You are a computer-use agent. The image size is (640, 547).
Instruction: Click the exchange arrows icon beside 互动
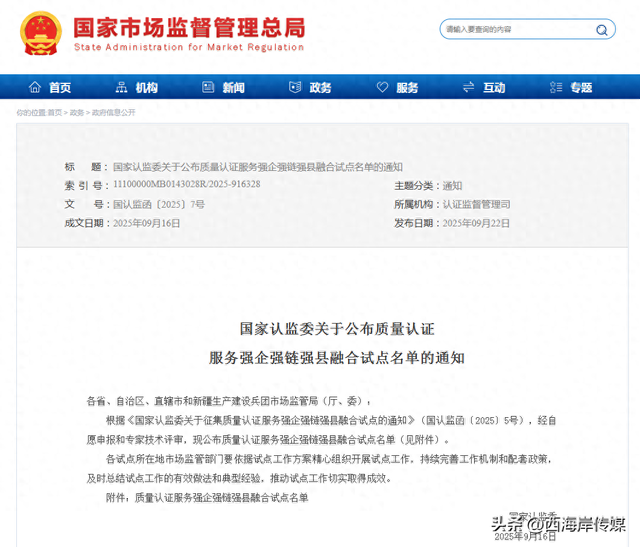[x=469, y=87]
